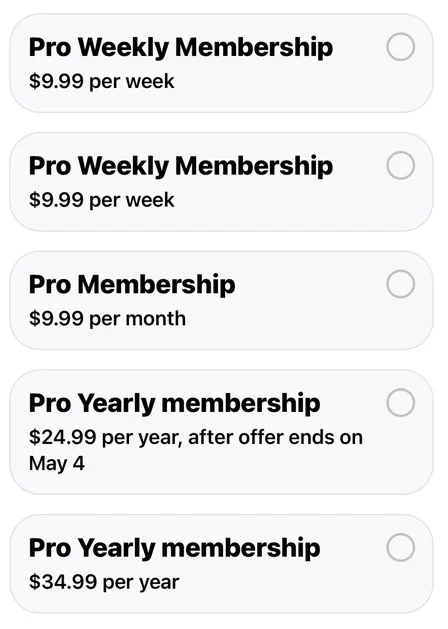Choose the uppermost weekly membership card
Image resolution: width=448 pixels, height=629 pixels.
click(221, 63)
